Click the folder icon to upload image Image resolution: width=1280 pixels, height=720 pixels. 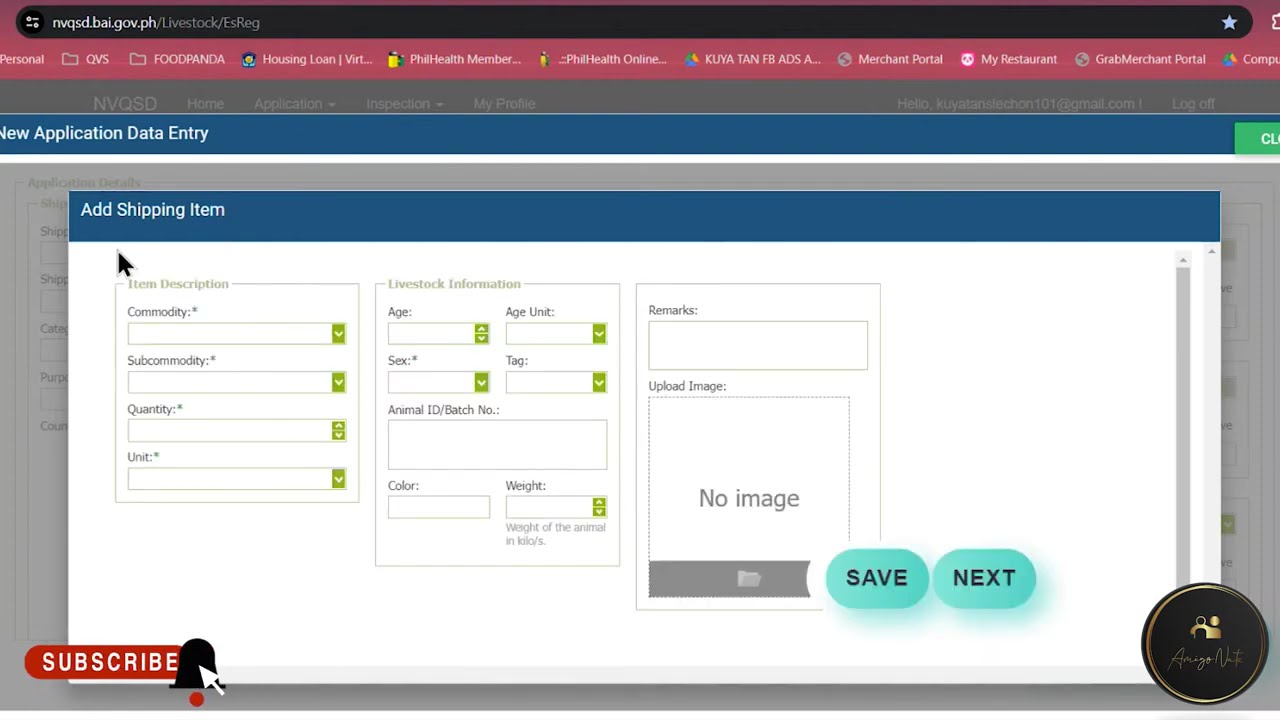[749, 578]
